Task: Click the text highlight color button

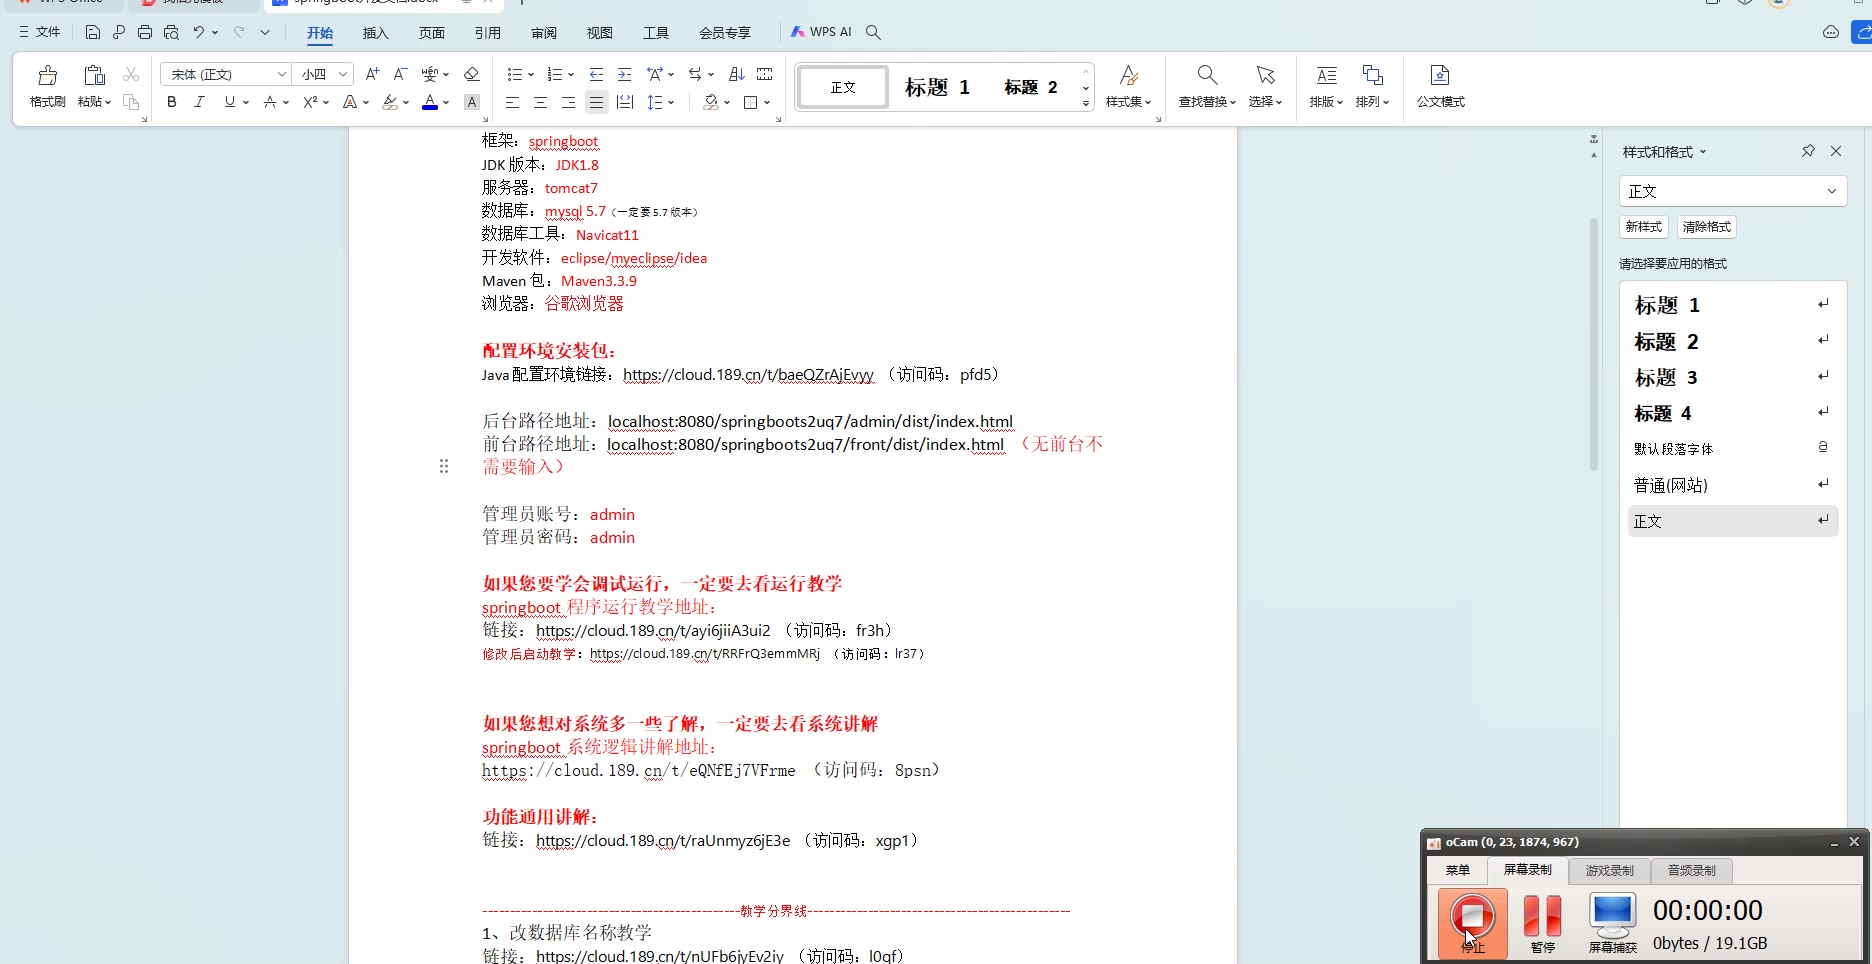Action: pos(390,102)
